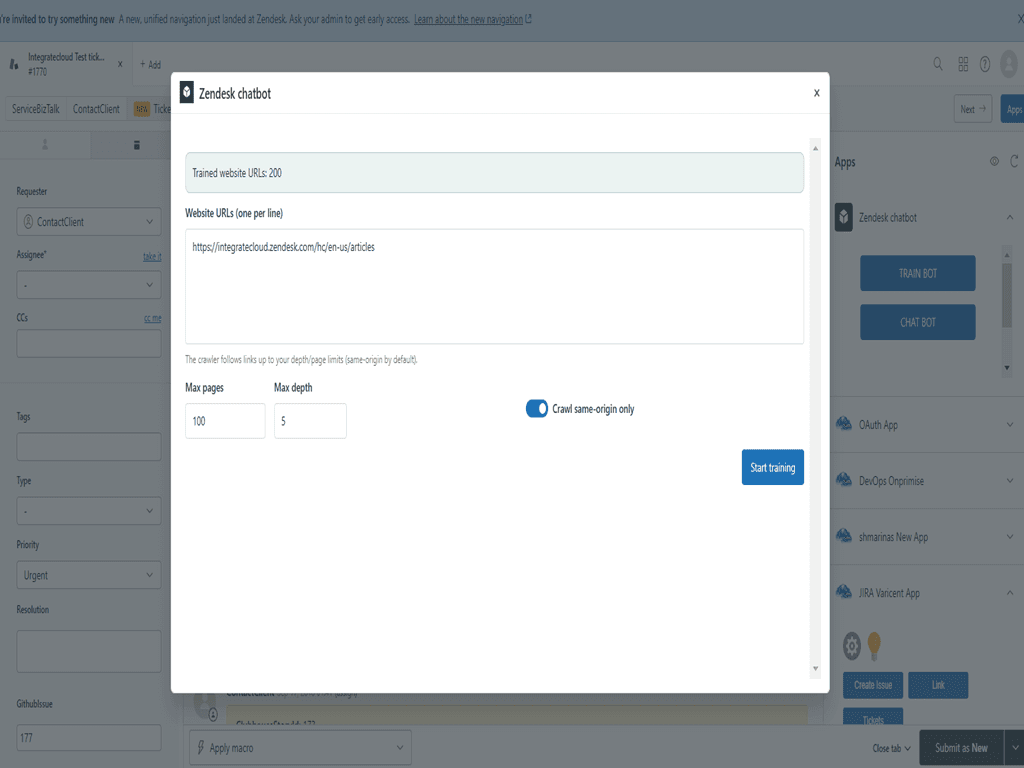Click the Link button in JIRA app
1024x768 pixels.
click(x=938, y=685)
